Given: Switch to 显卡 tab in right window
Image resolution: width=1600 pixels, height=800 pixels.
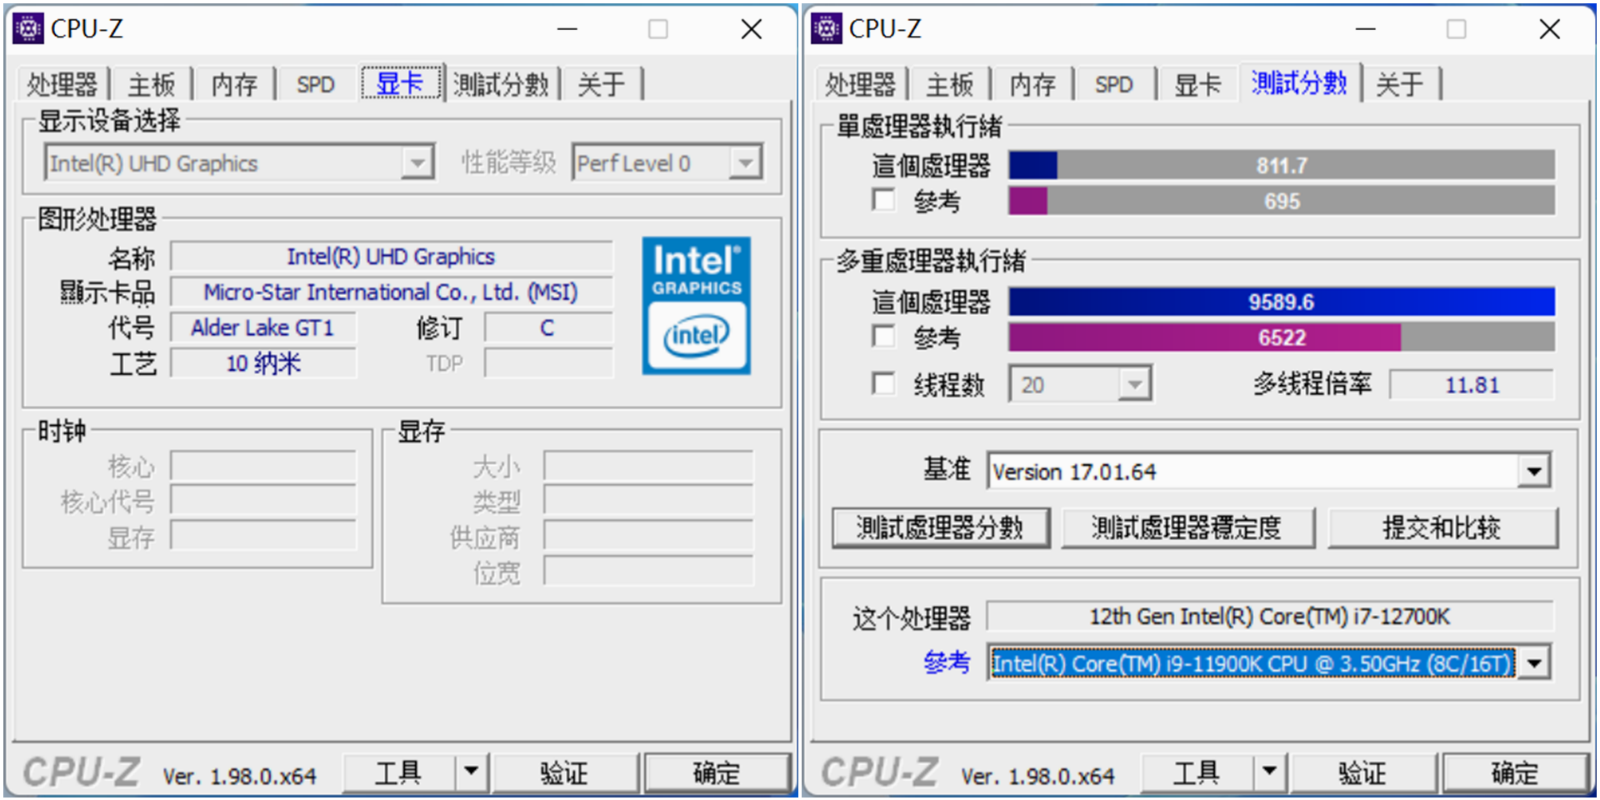Looking at the screenshot, I should 1197,84.
